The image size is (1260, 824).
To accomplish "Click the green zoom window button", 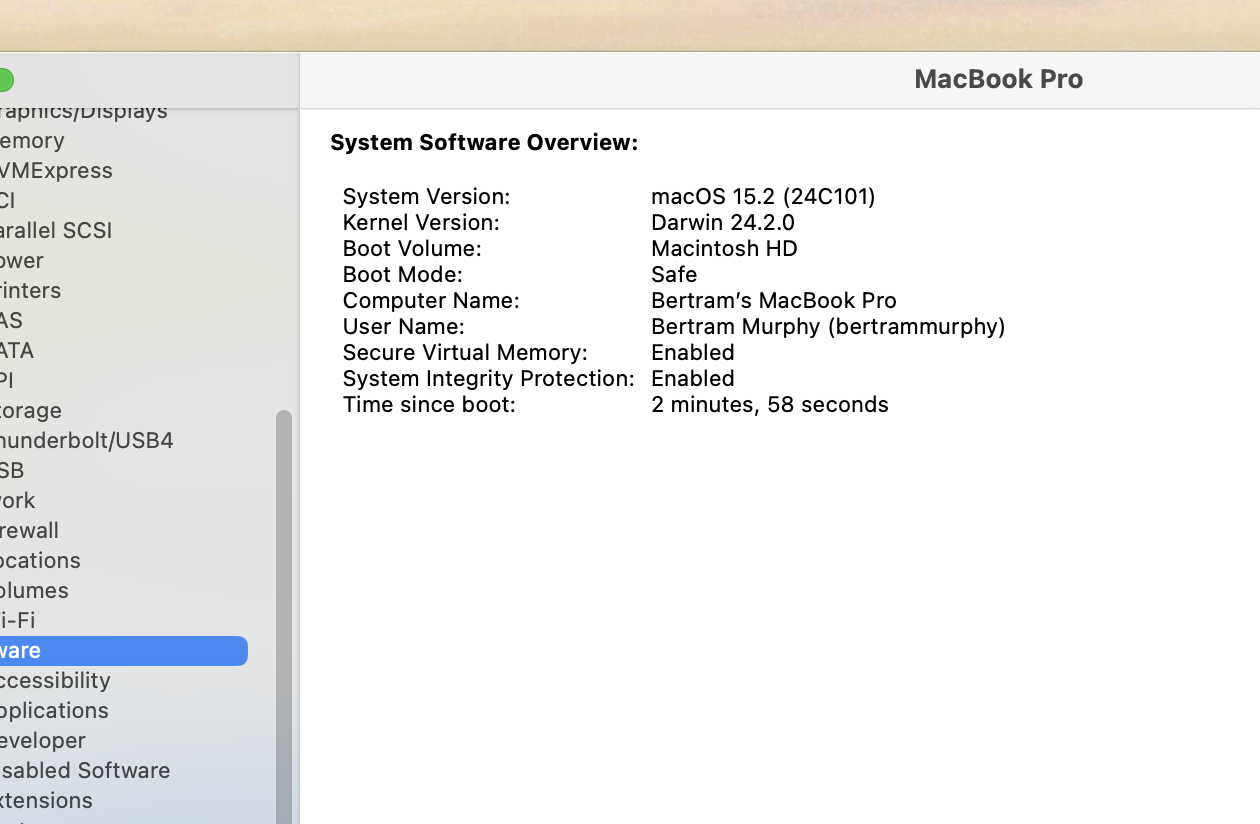I will pos(4,80).
